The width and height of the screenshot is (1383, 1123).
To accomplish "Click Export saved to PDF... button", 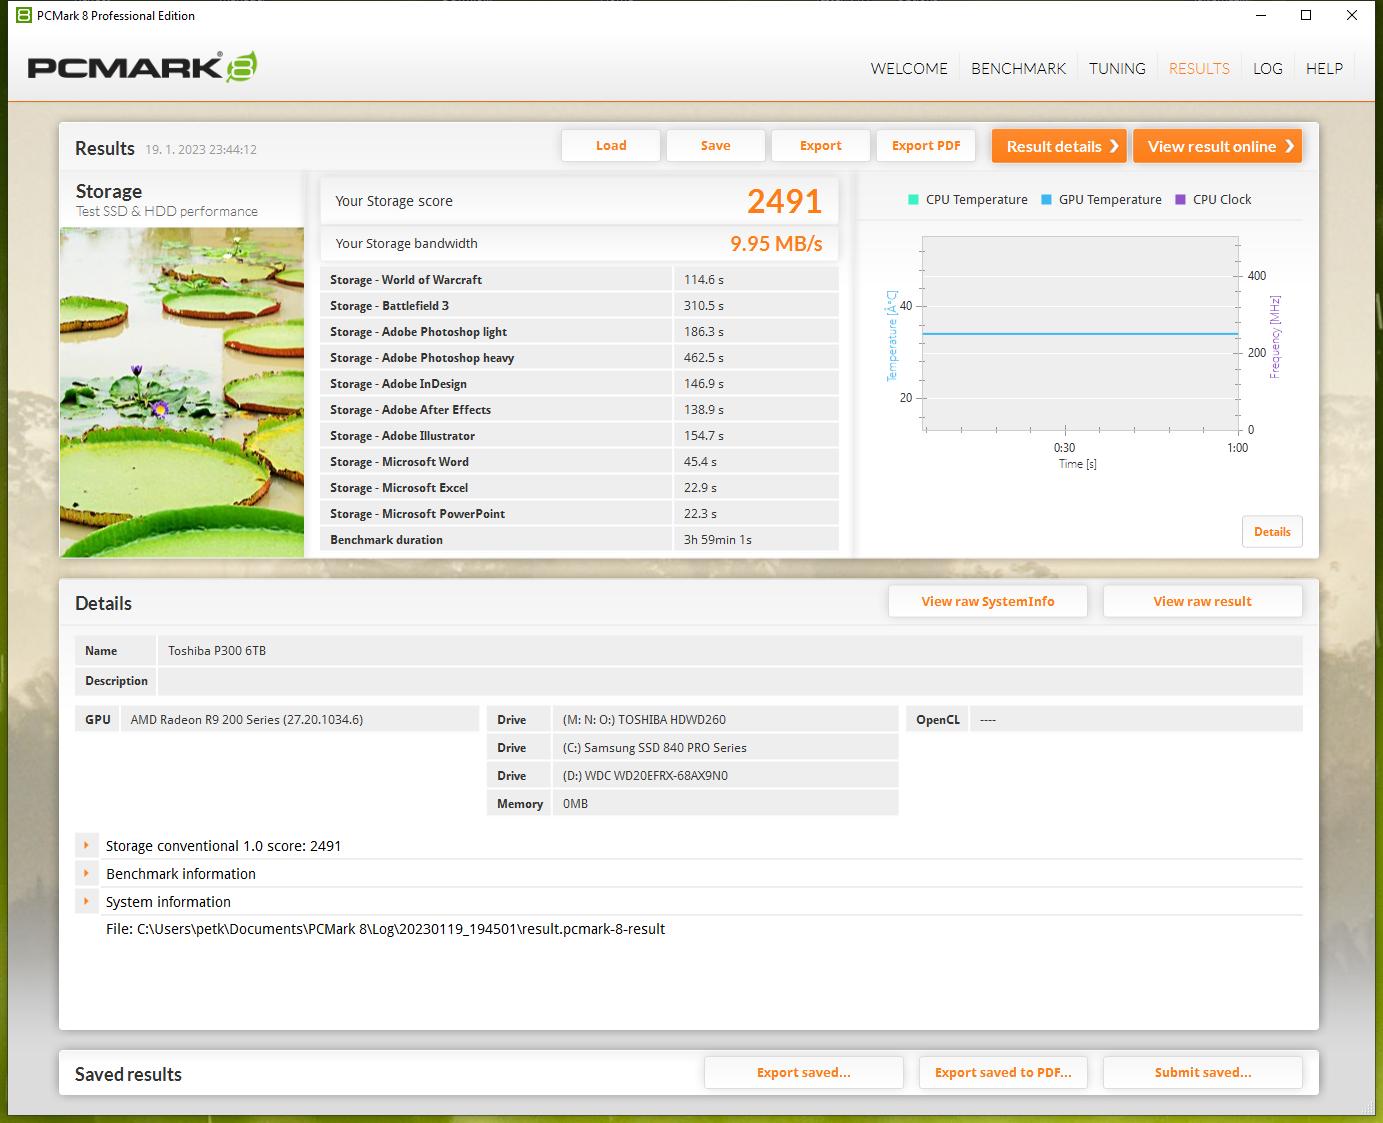I will [1003, 1072].
